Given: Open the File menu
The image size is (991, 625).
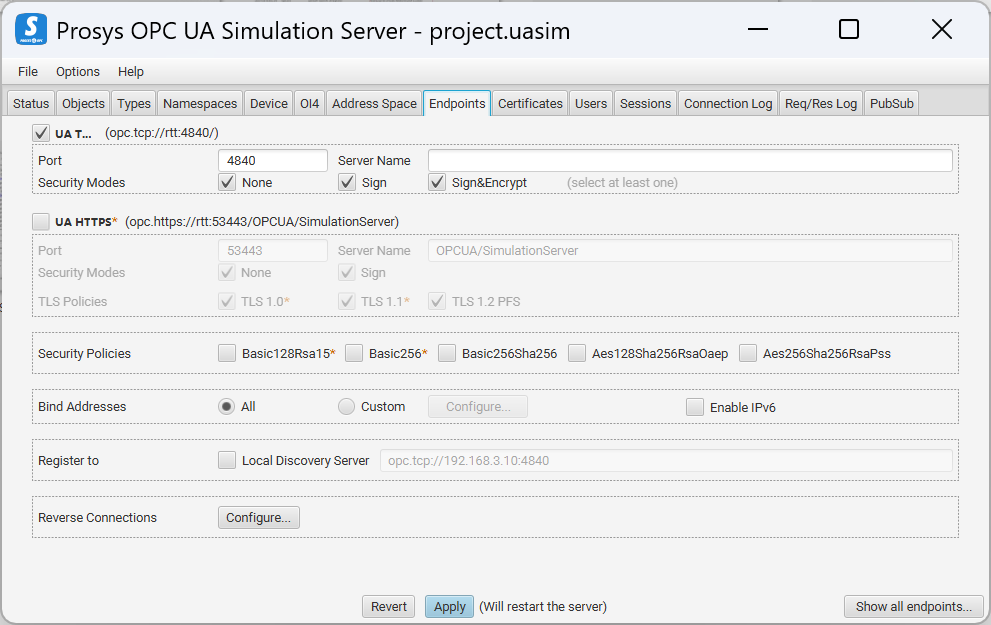Looking at the screenshot, I should click(x=28, y=71).
